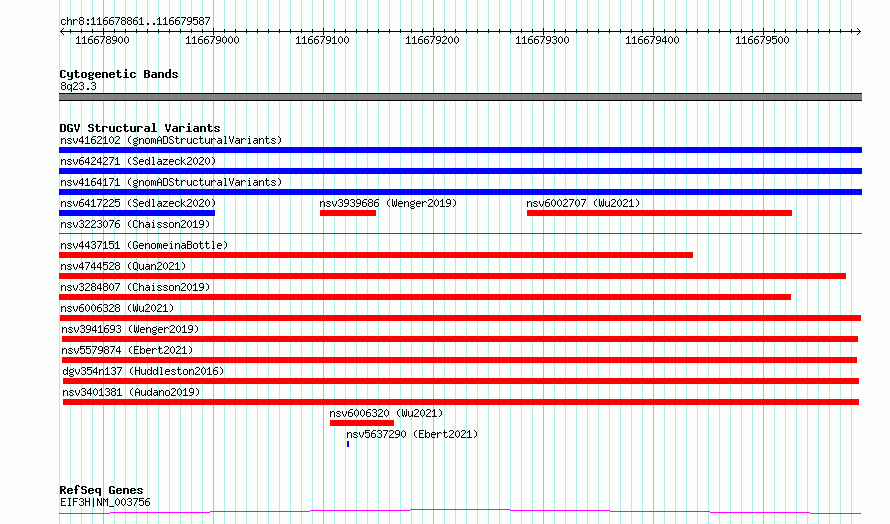Click the red bar under nsv4744528
Viewport: 890px width, 524px height.
pyautogui.click(x=452, y=276)
